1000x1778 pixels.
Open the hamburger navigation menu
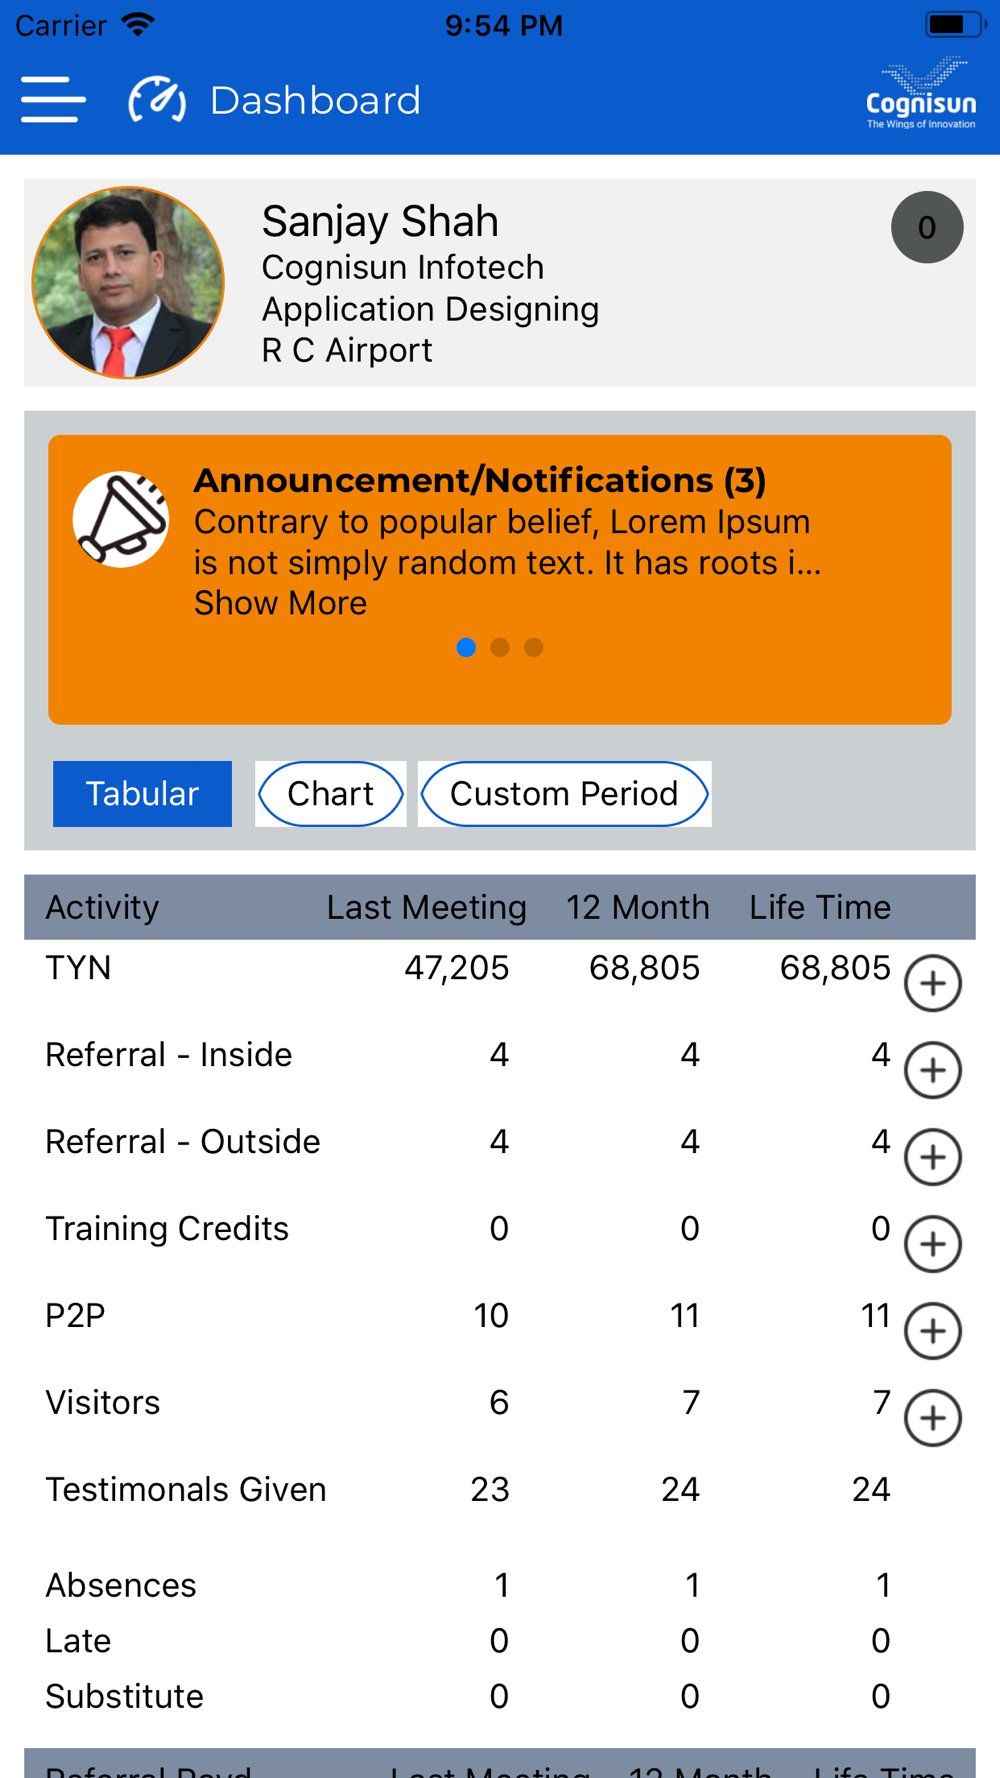[53, 100]
